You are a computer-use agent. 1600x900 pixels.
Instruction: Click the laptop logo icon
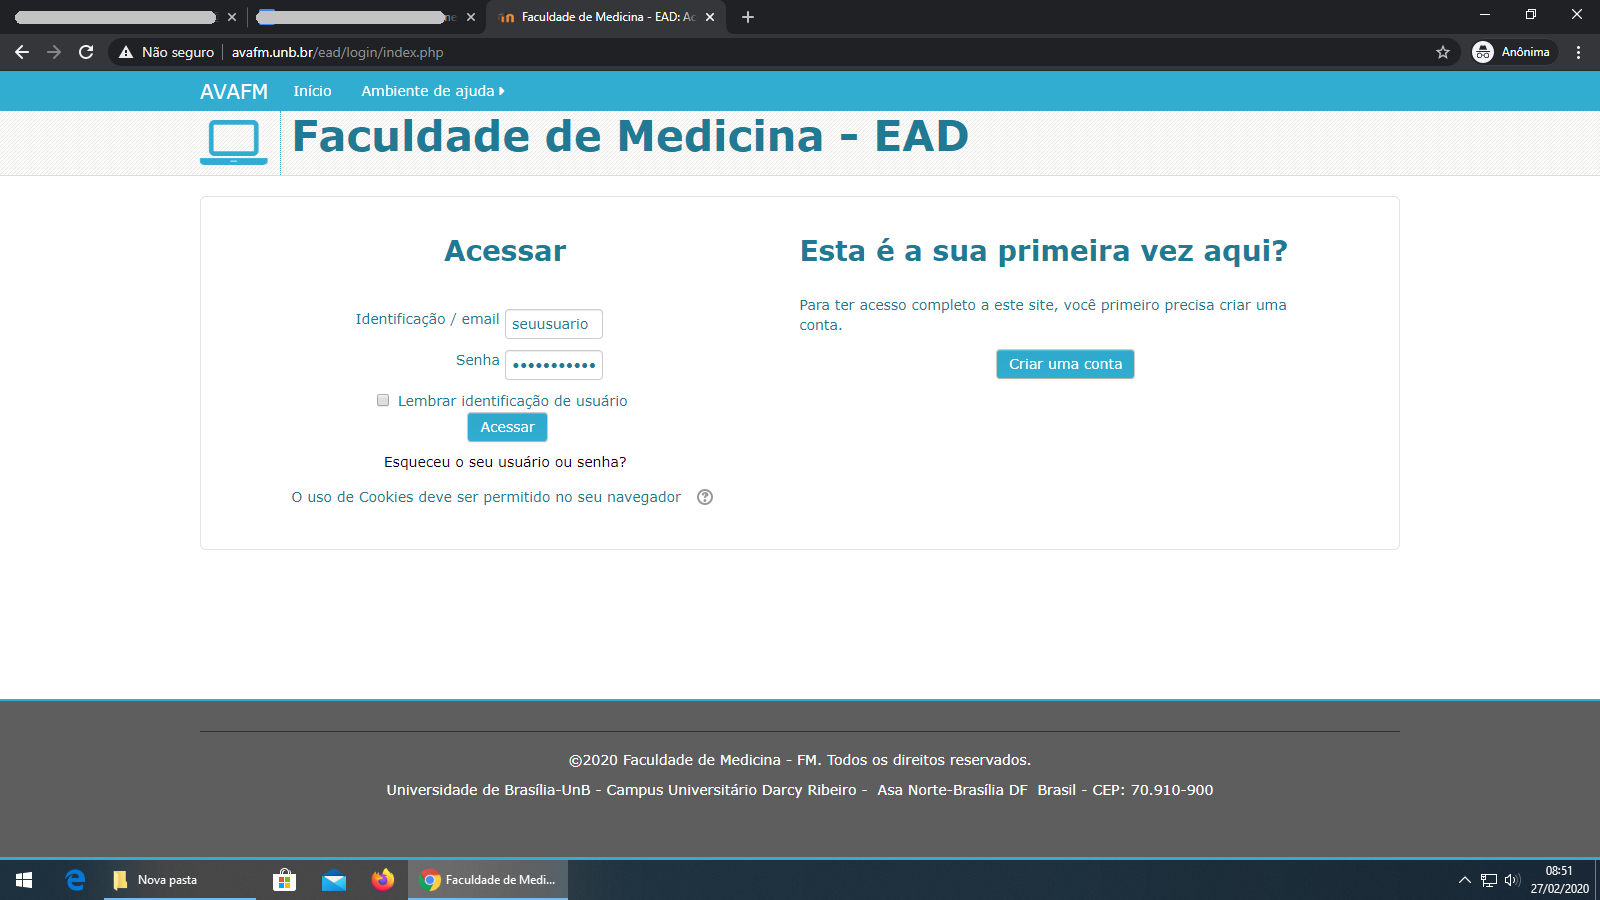(x=234, y=142)
